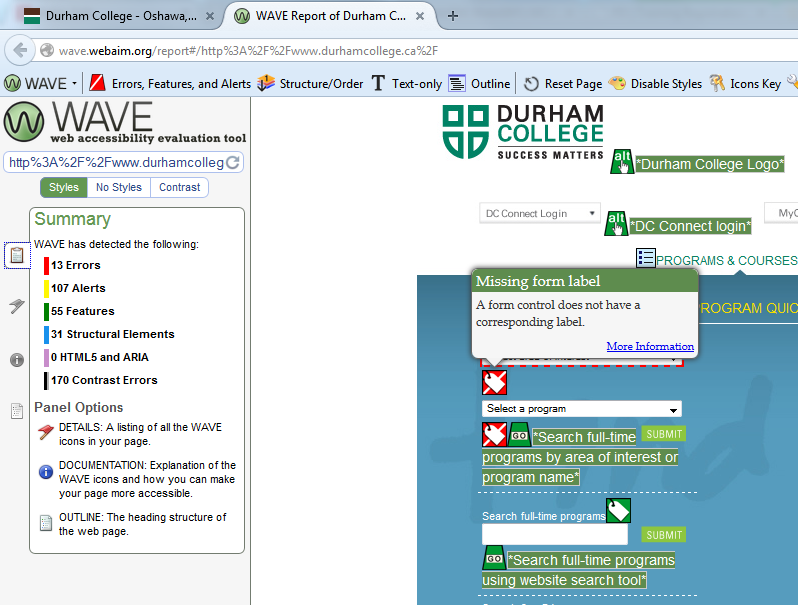Click the GO feature icon beside website search tool text

[494, 558]
